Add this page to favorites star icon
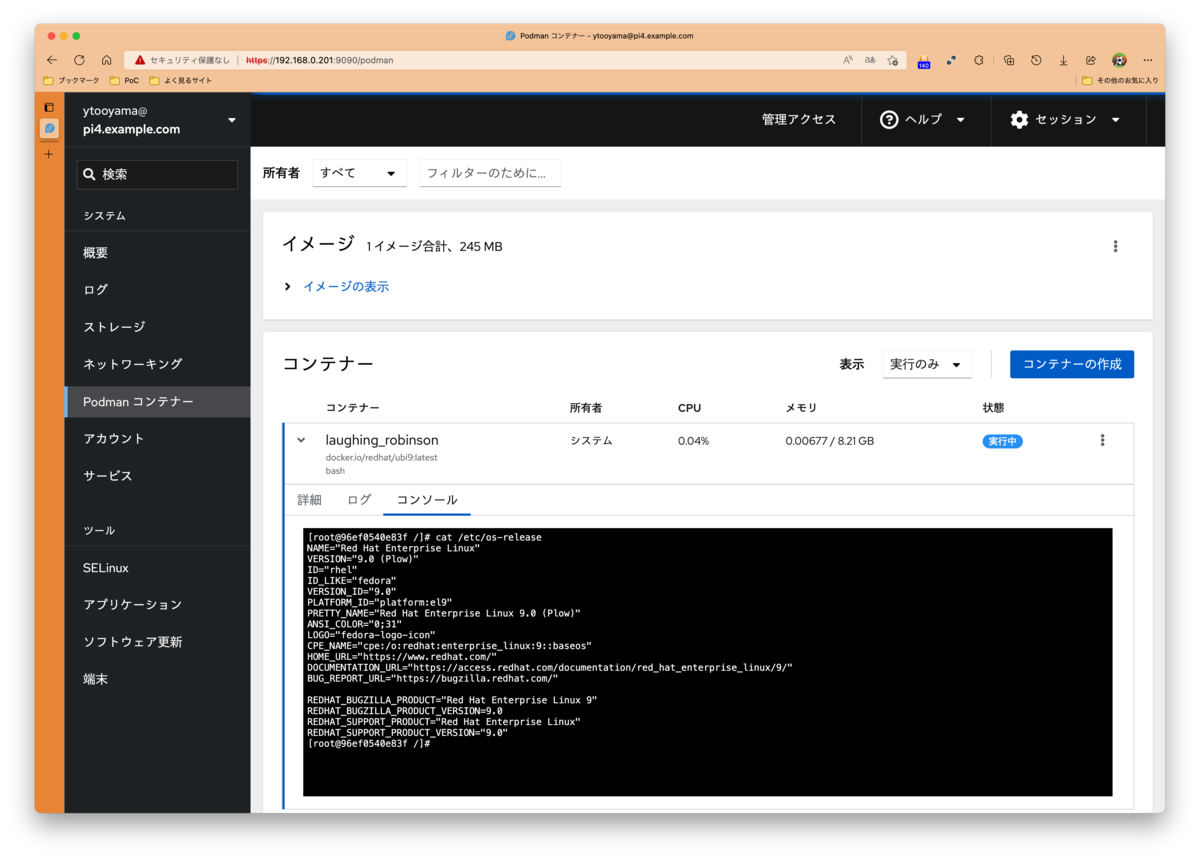Image resolution: width=1200 pixels, height=859 pixels. pos(893,60)
